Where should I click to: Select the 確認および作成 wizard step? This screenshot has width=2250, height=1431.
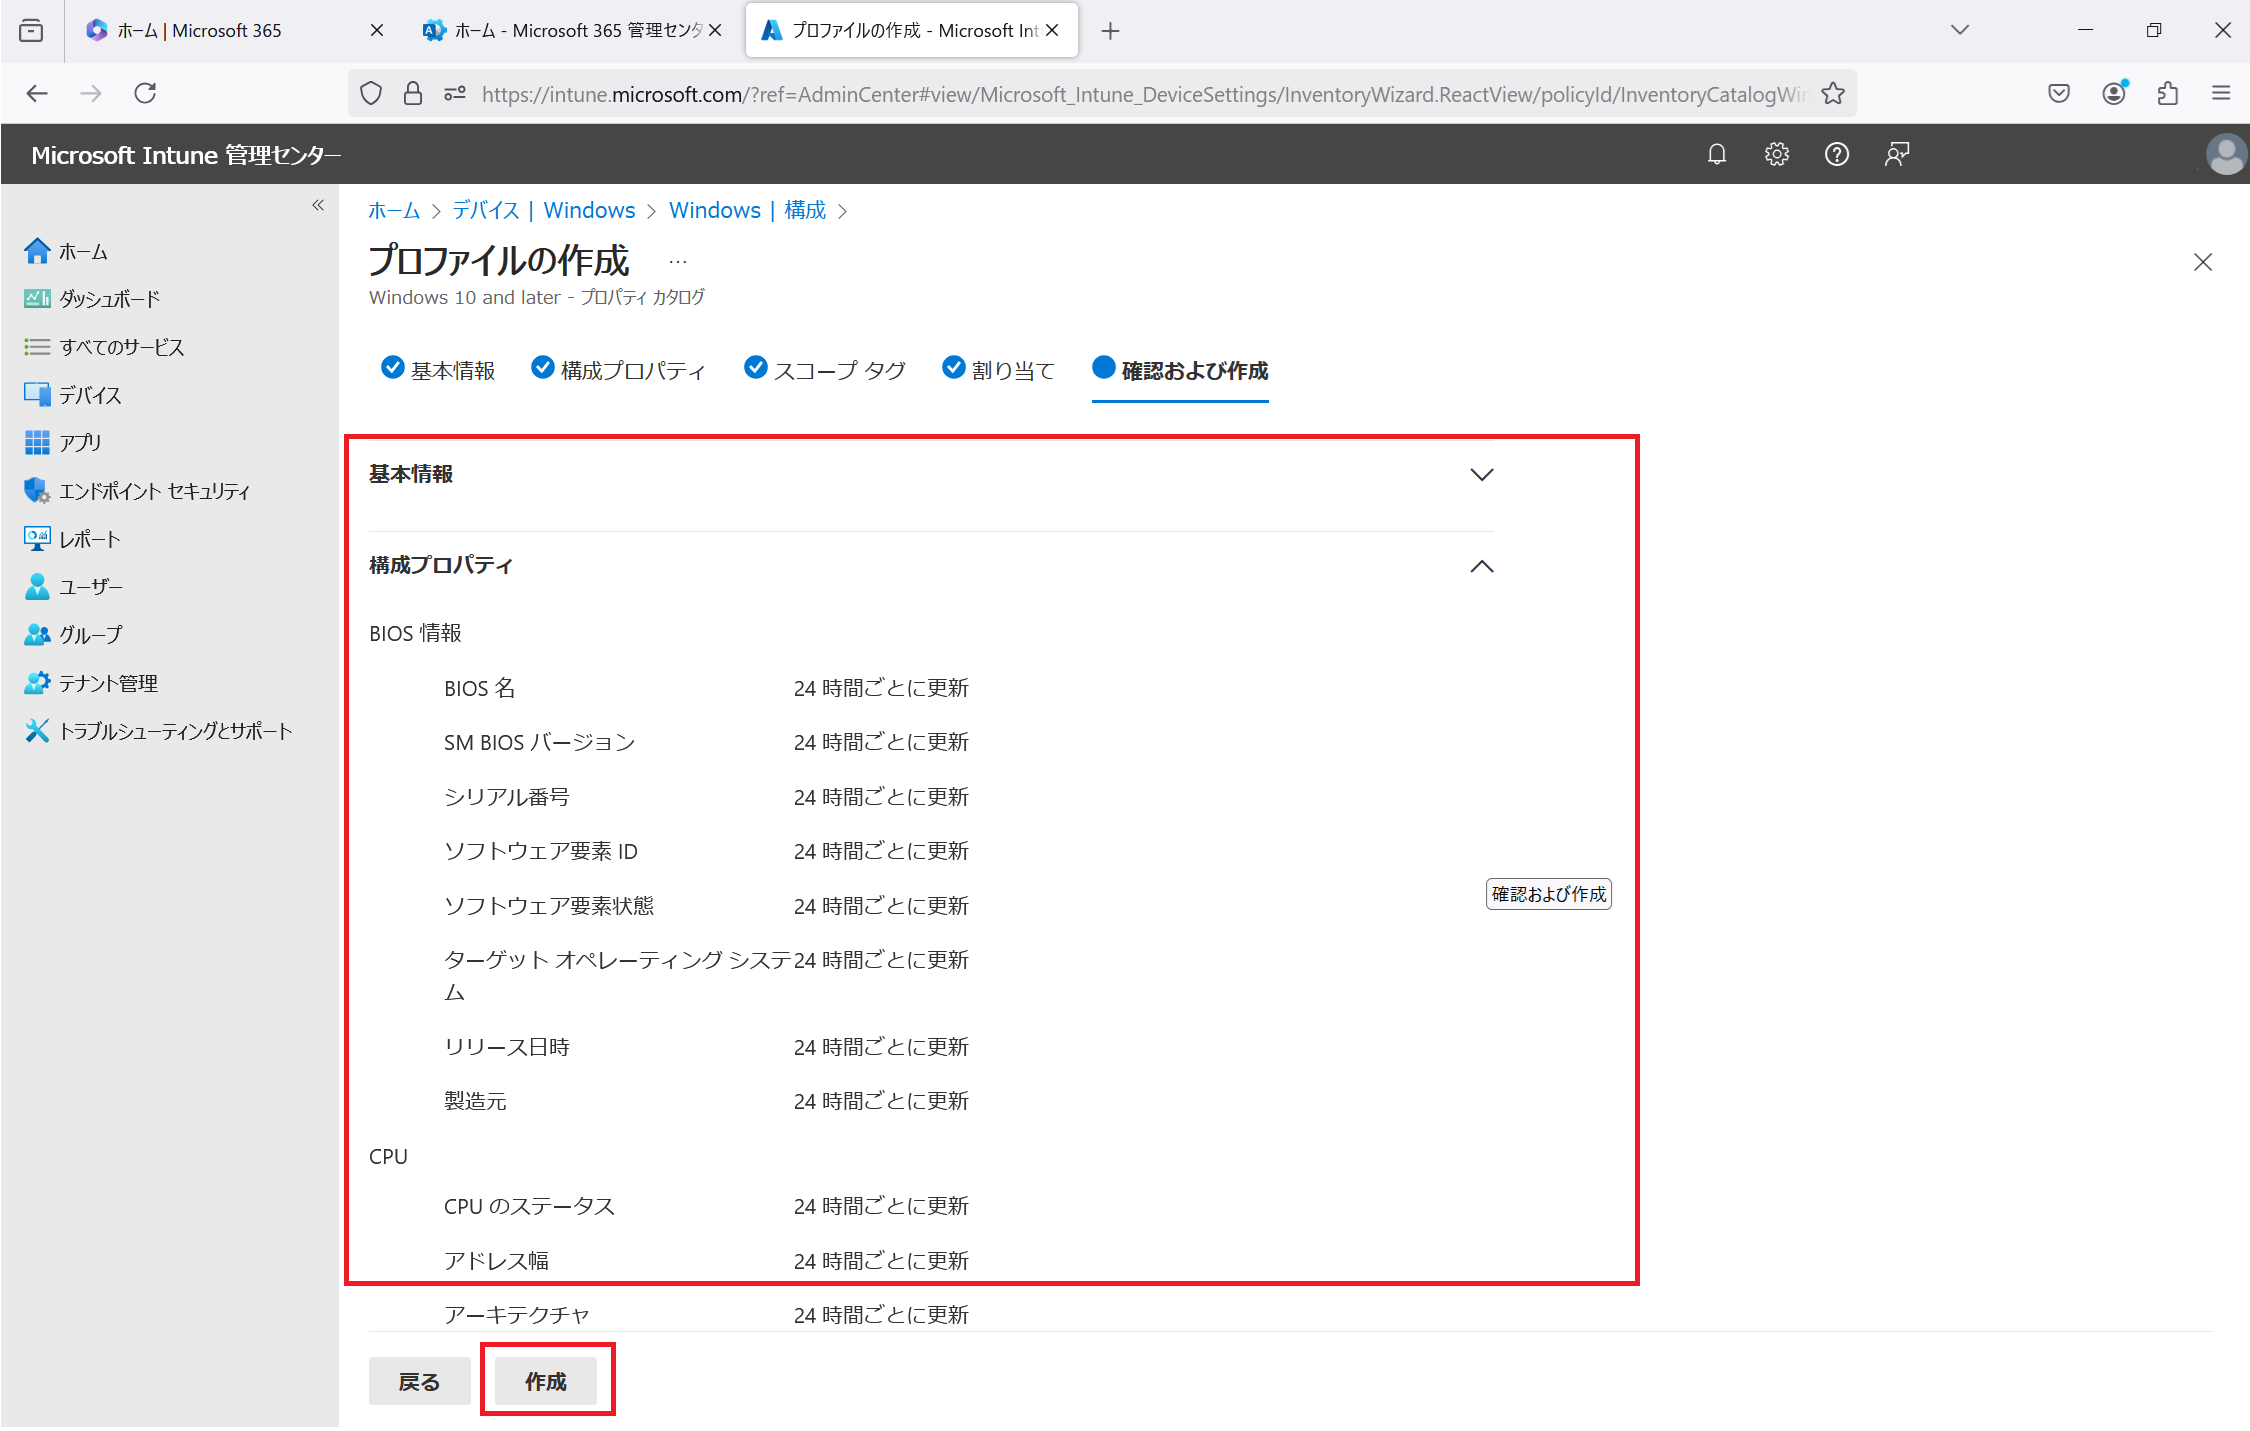(x=1180, y=370)
